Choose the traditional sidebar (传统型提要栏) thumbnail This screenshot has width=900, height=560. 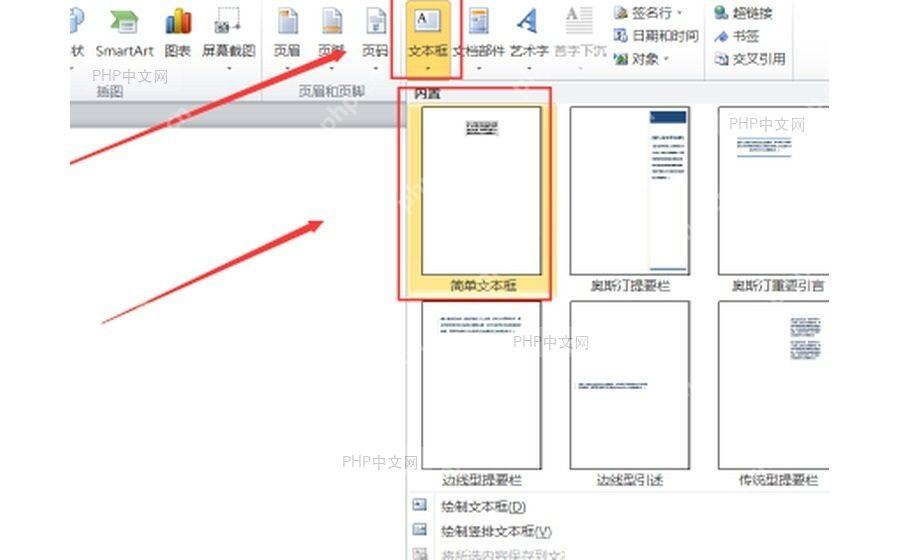pos(774,384)
